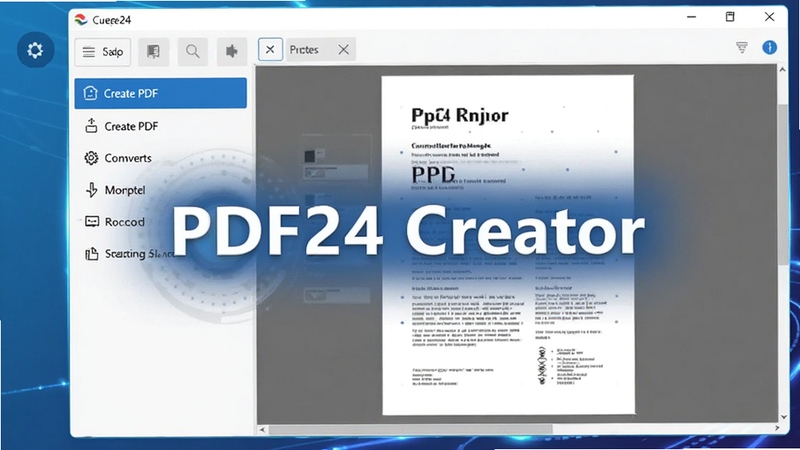This screenshot has height=450, width=800.
Task: Click the blue info icon
Action: tap(769, 47)
